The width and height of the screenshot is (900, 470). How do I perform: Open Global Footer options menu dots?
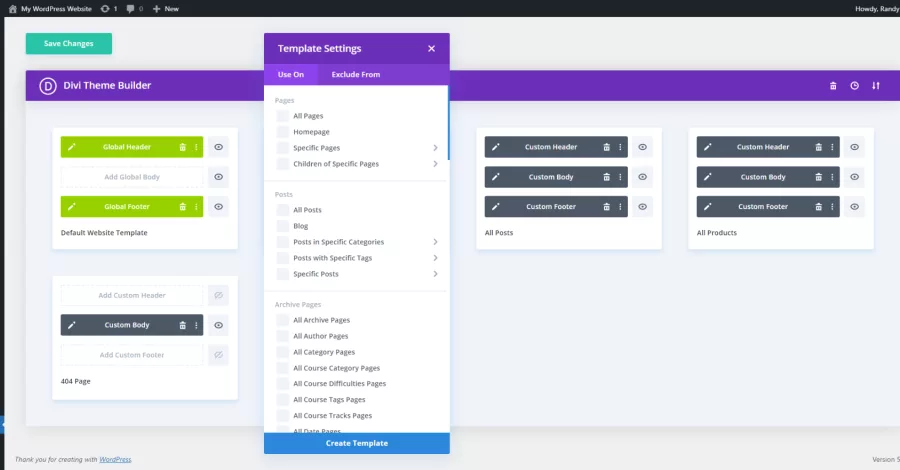click(196, 207)
